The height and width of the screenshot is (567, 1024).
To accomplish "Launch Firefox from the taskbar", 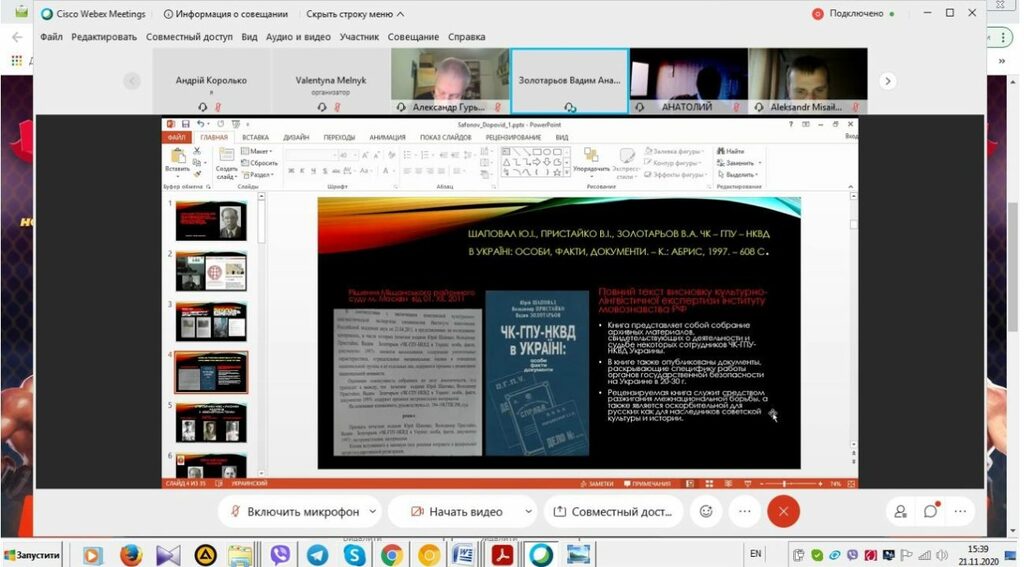I will click(131, 554).
